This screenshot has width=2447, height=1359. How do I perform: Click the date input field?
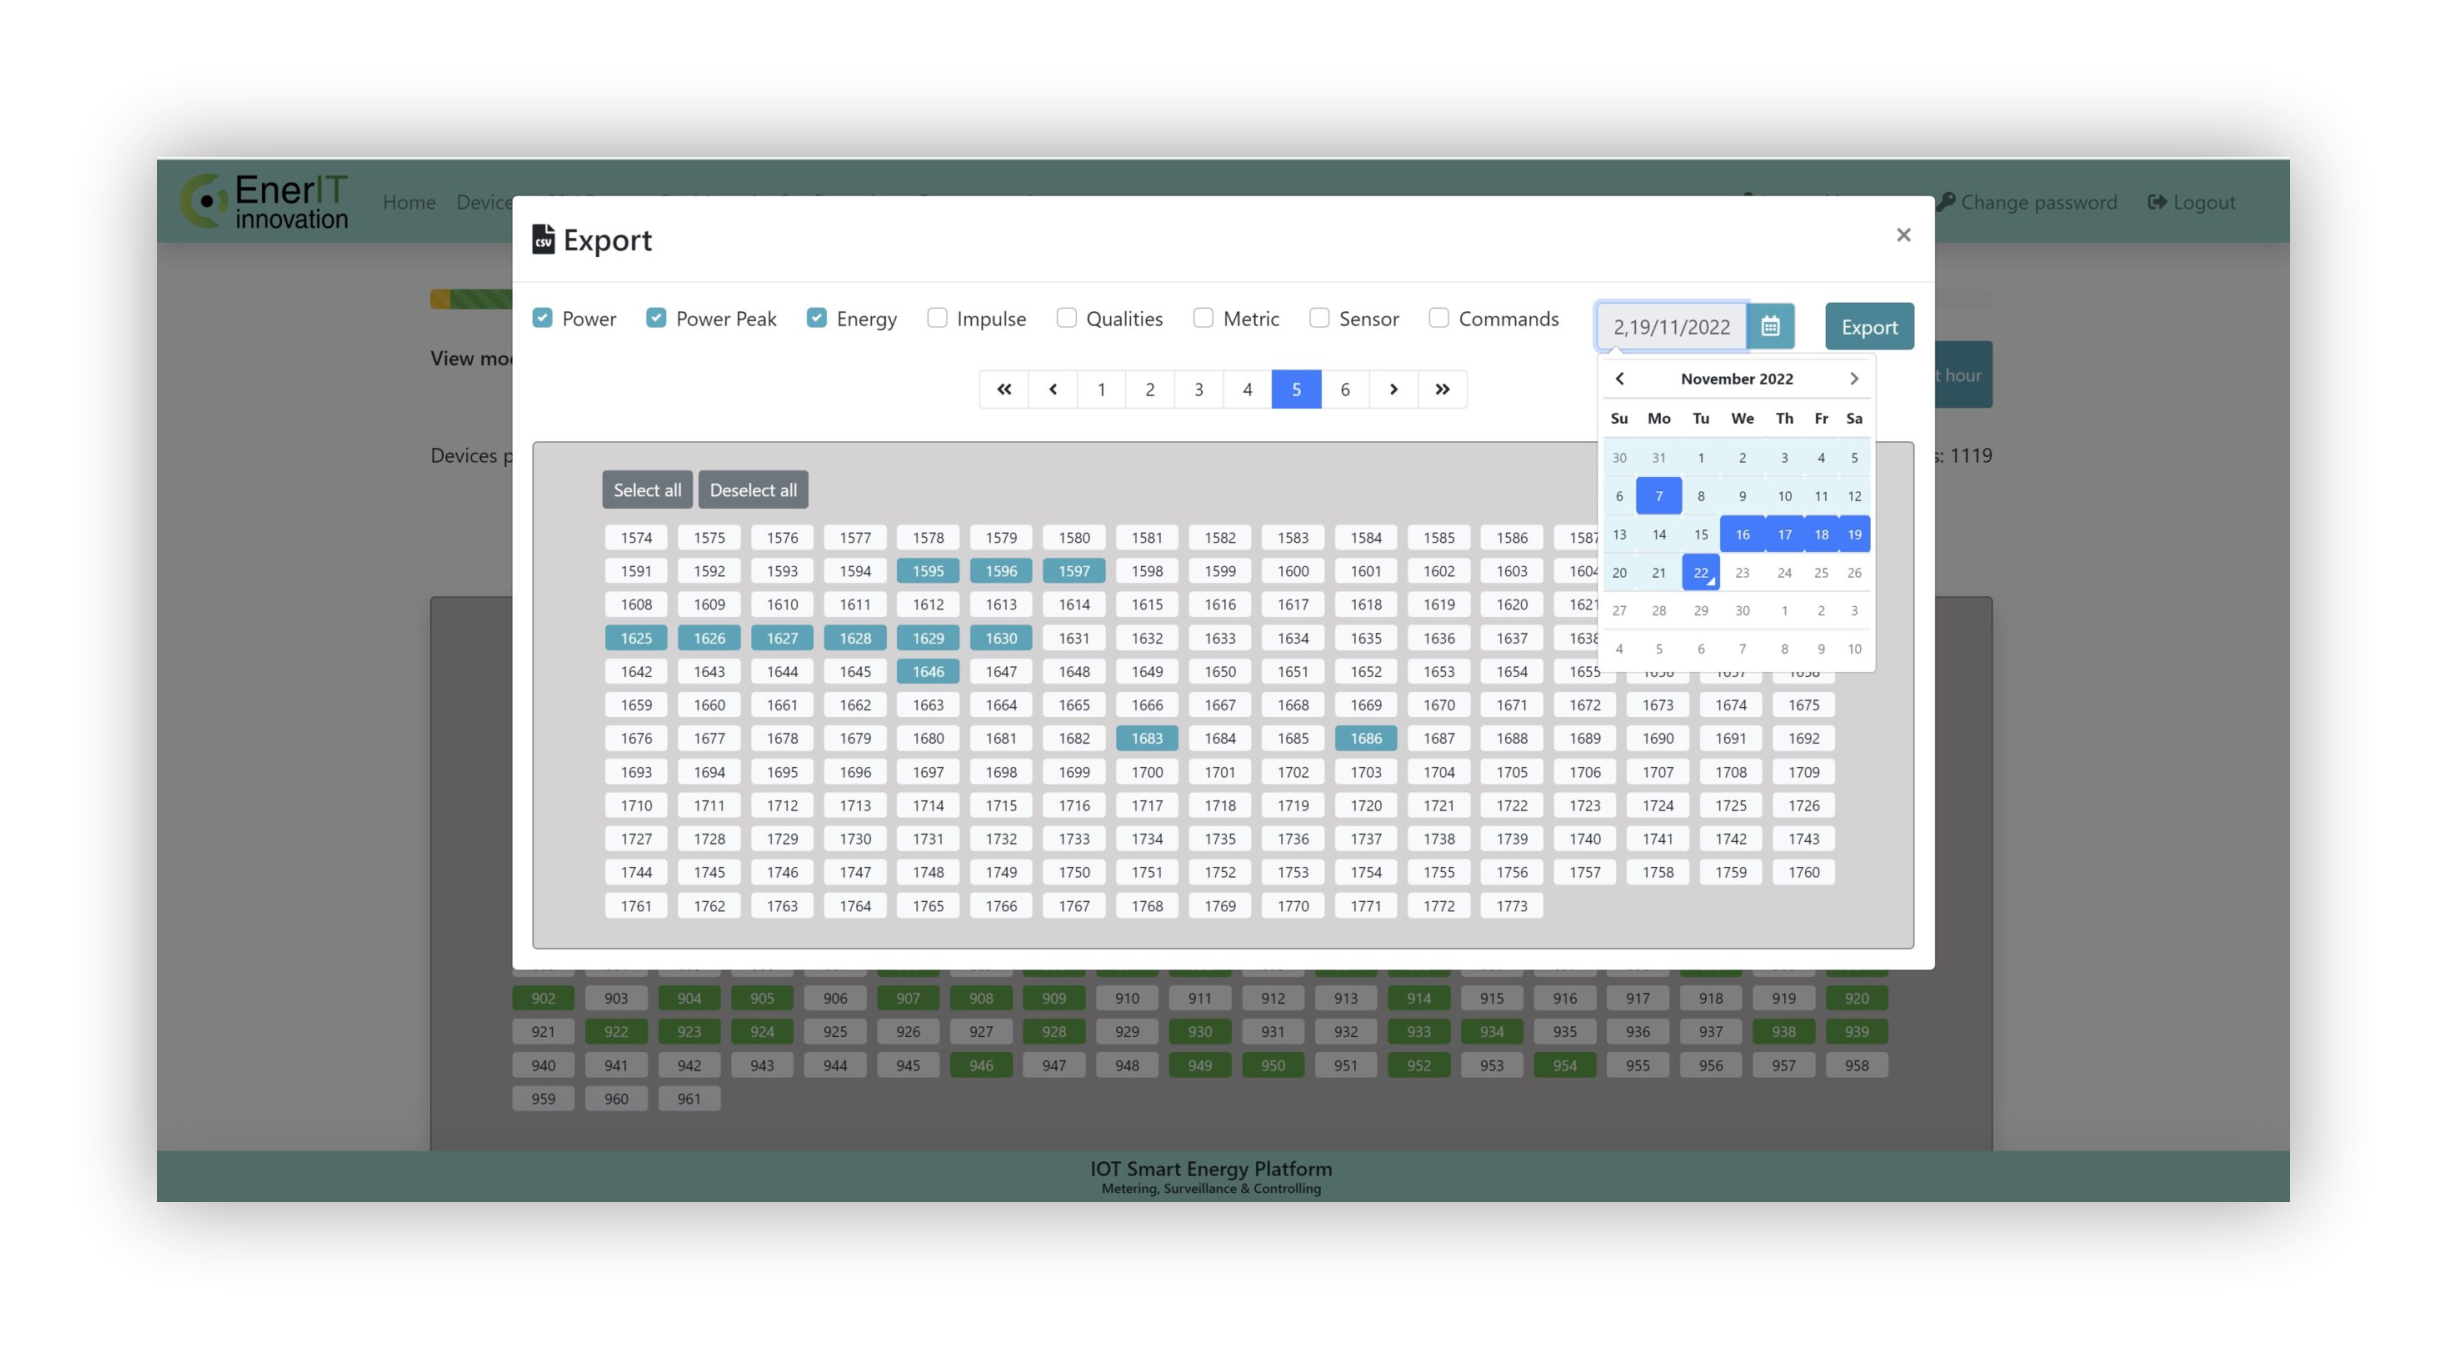coord(1671,326)
